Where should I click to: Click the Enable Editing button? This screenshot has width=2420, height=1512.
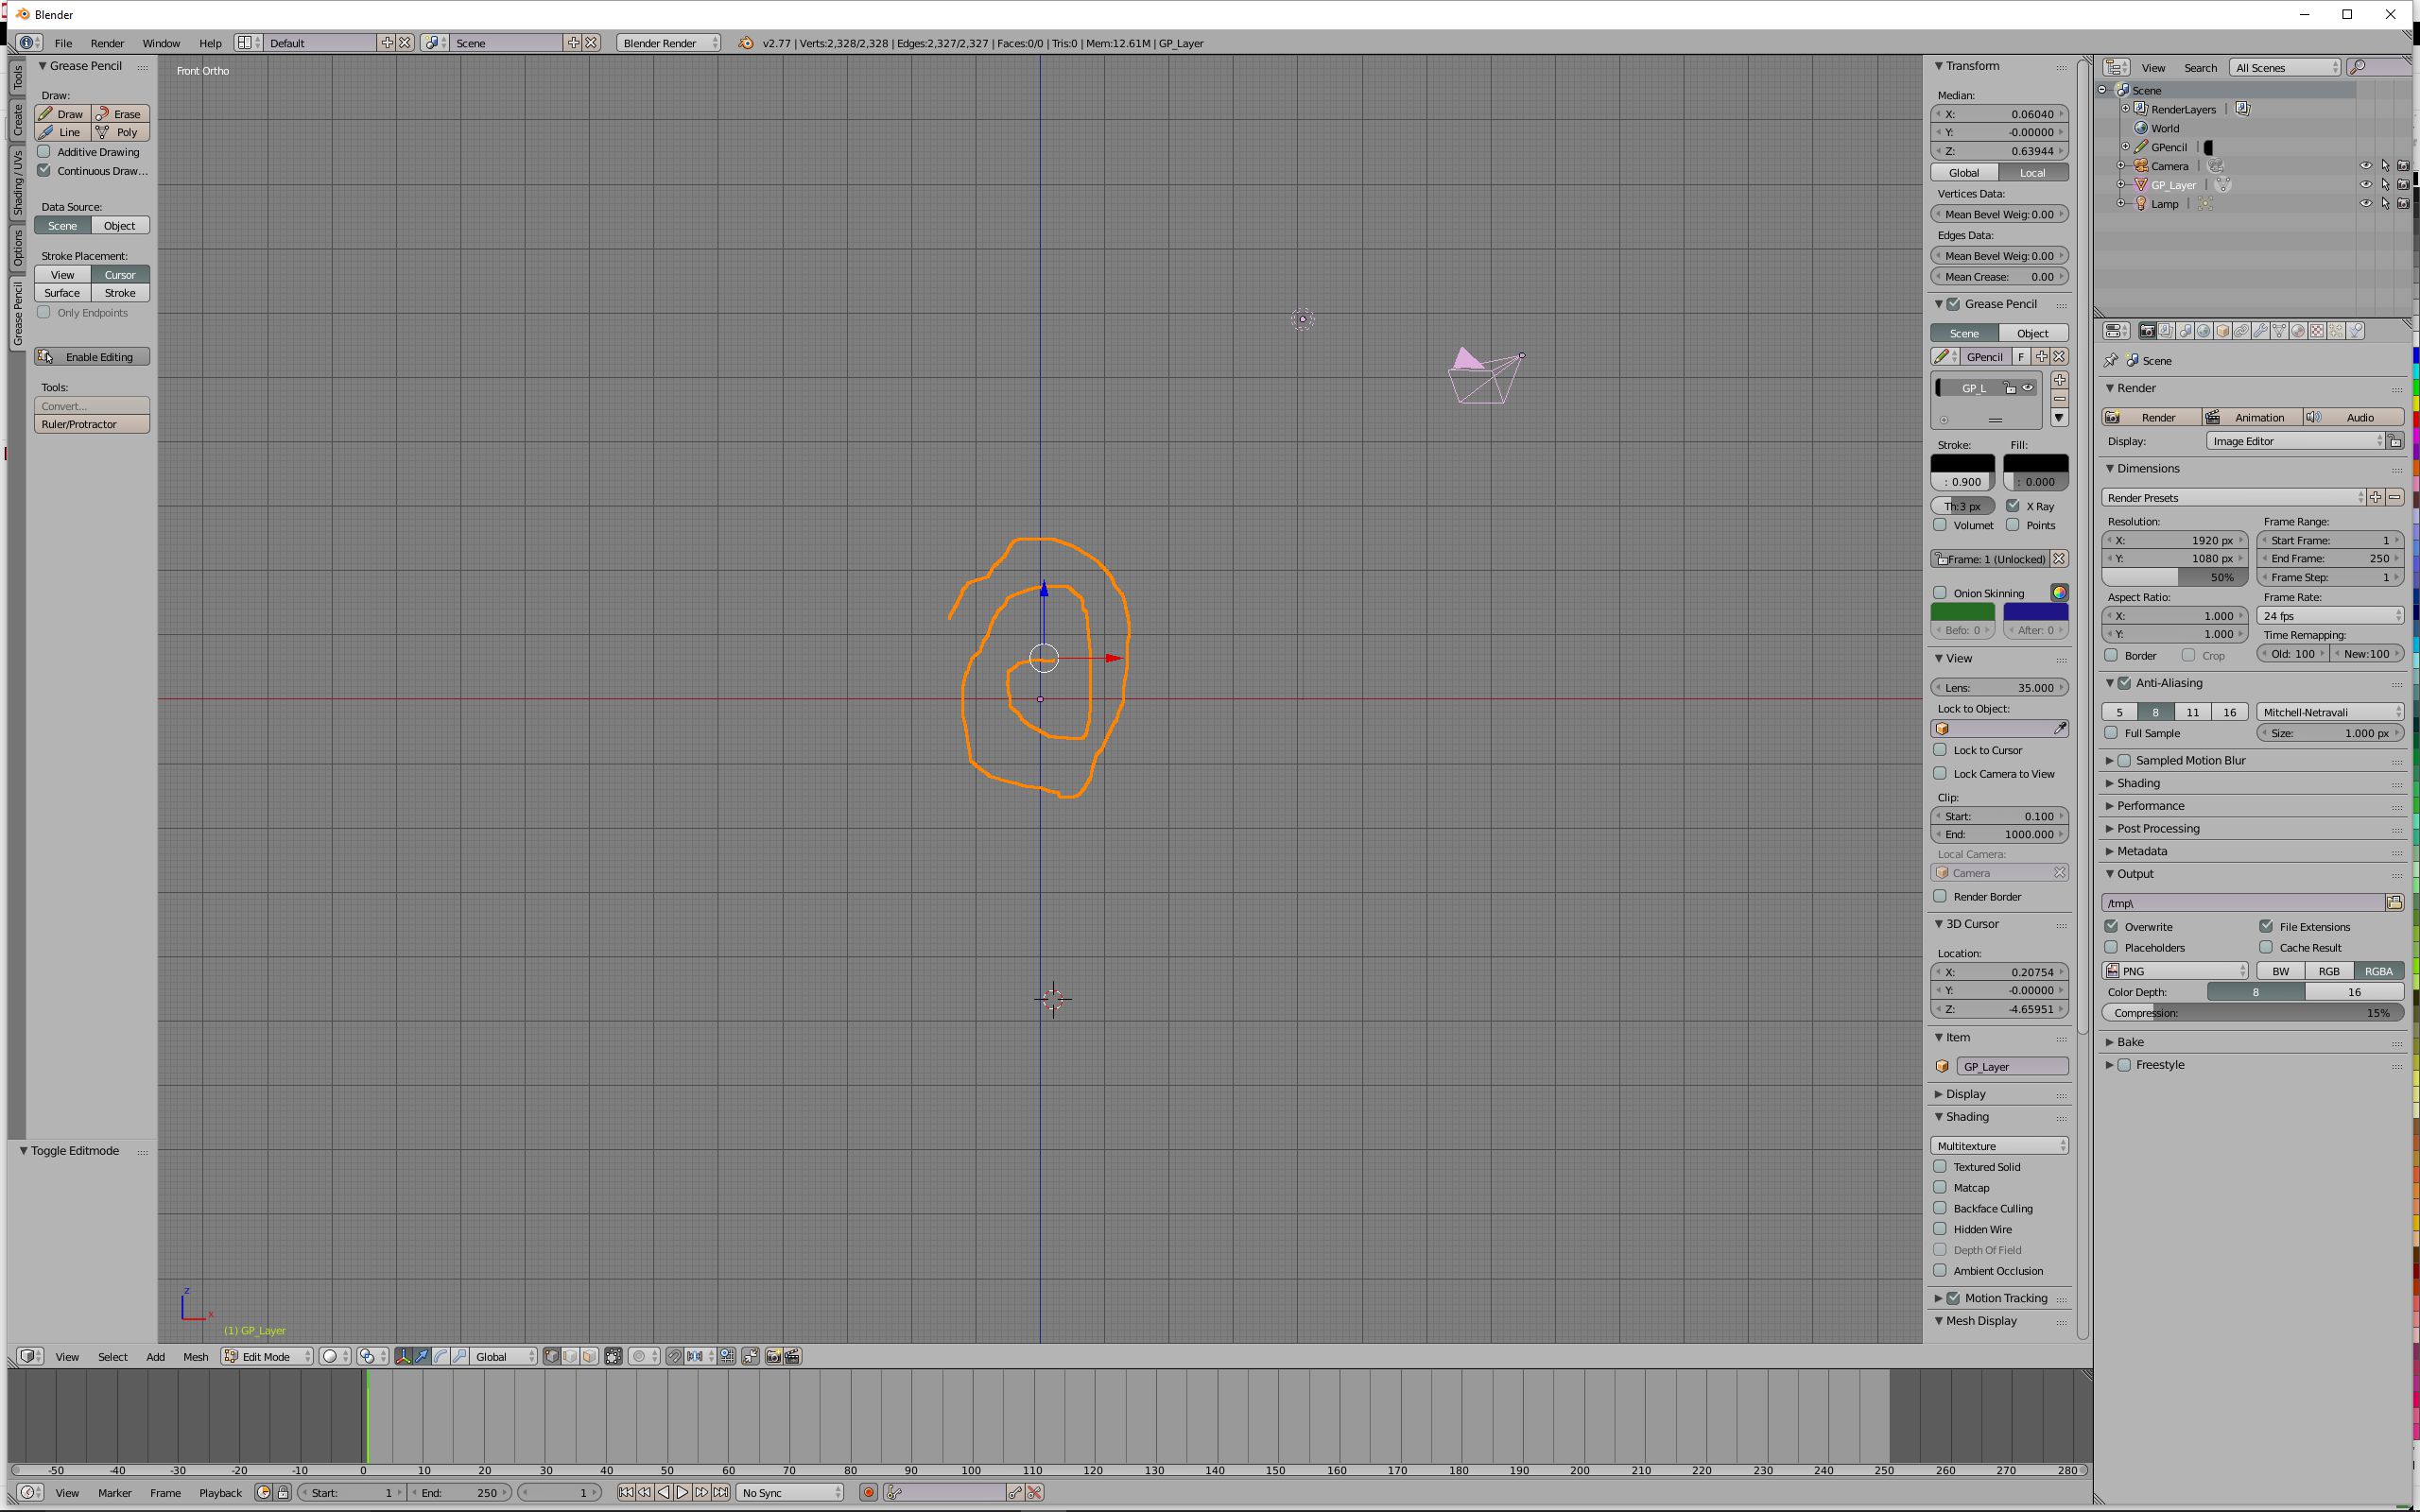92,357
